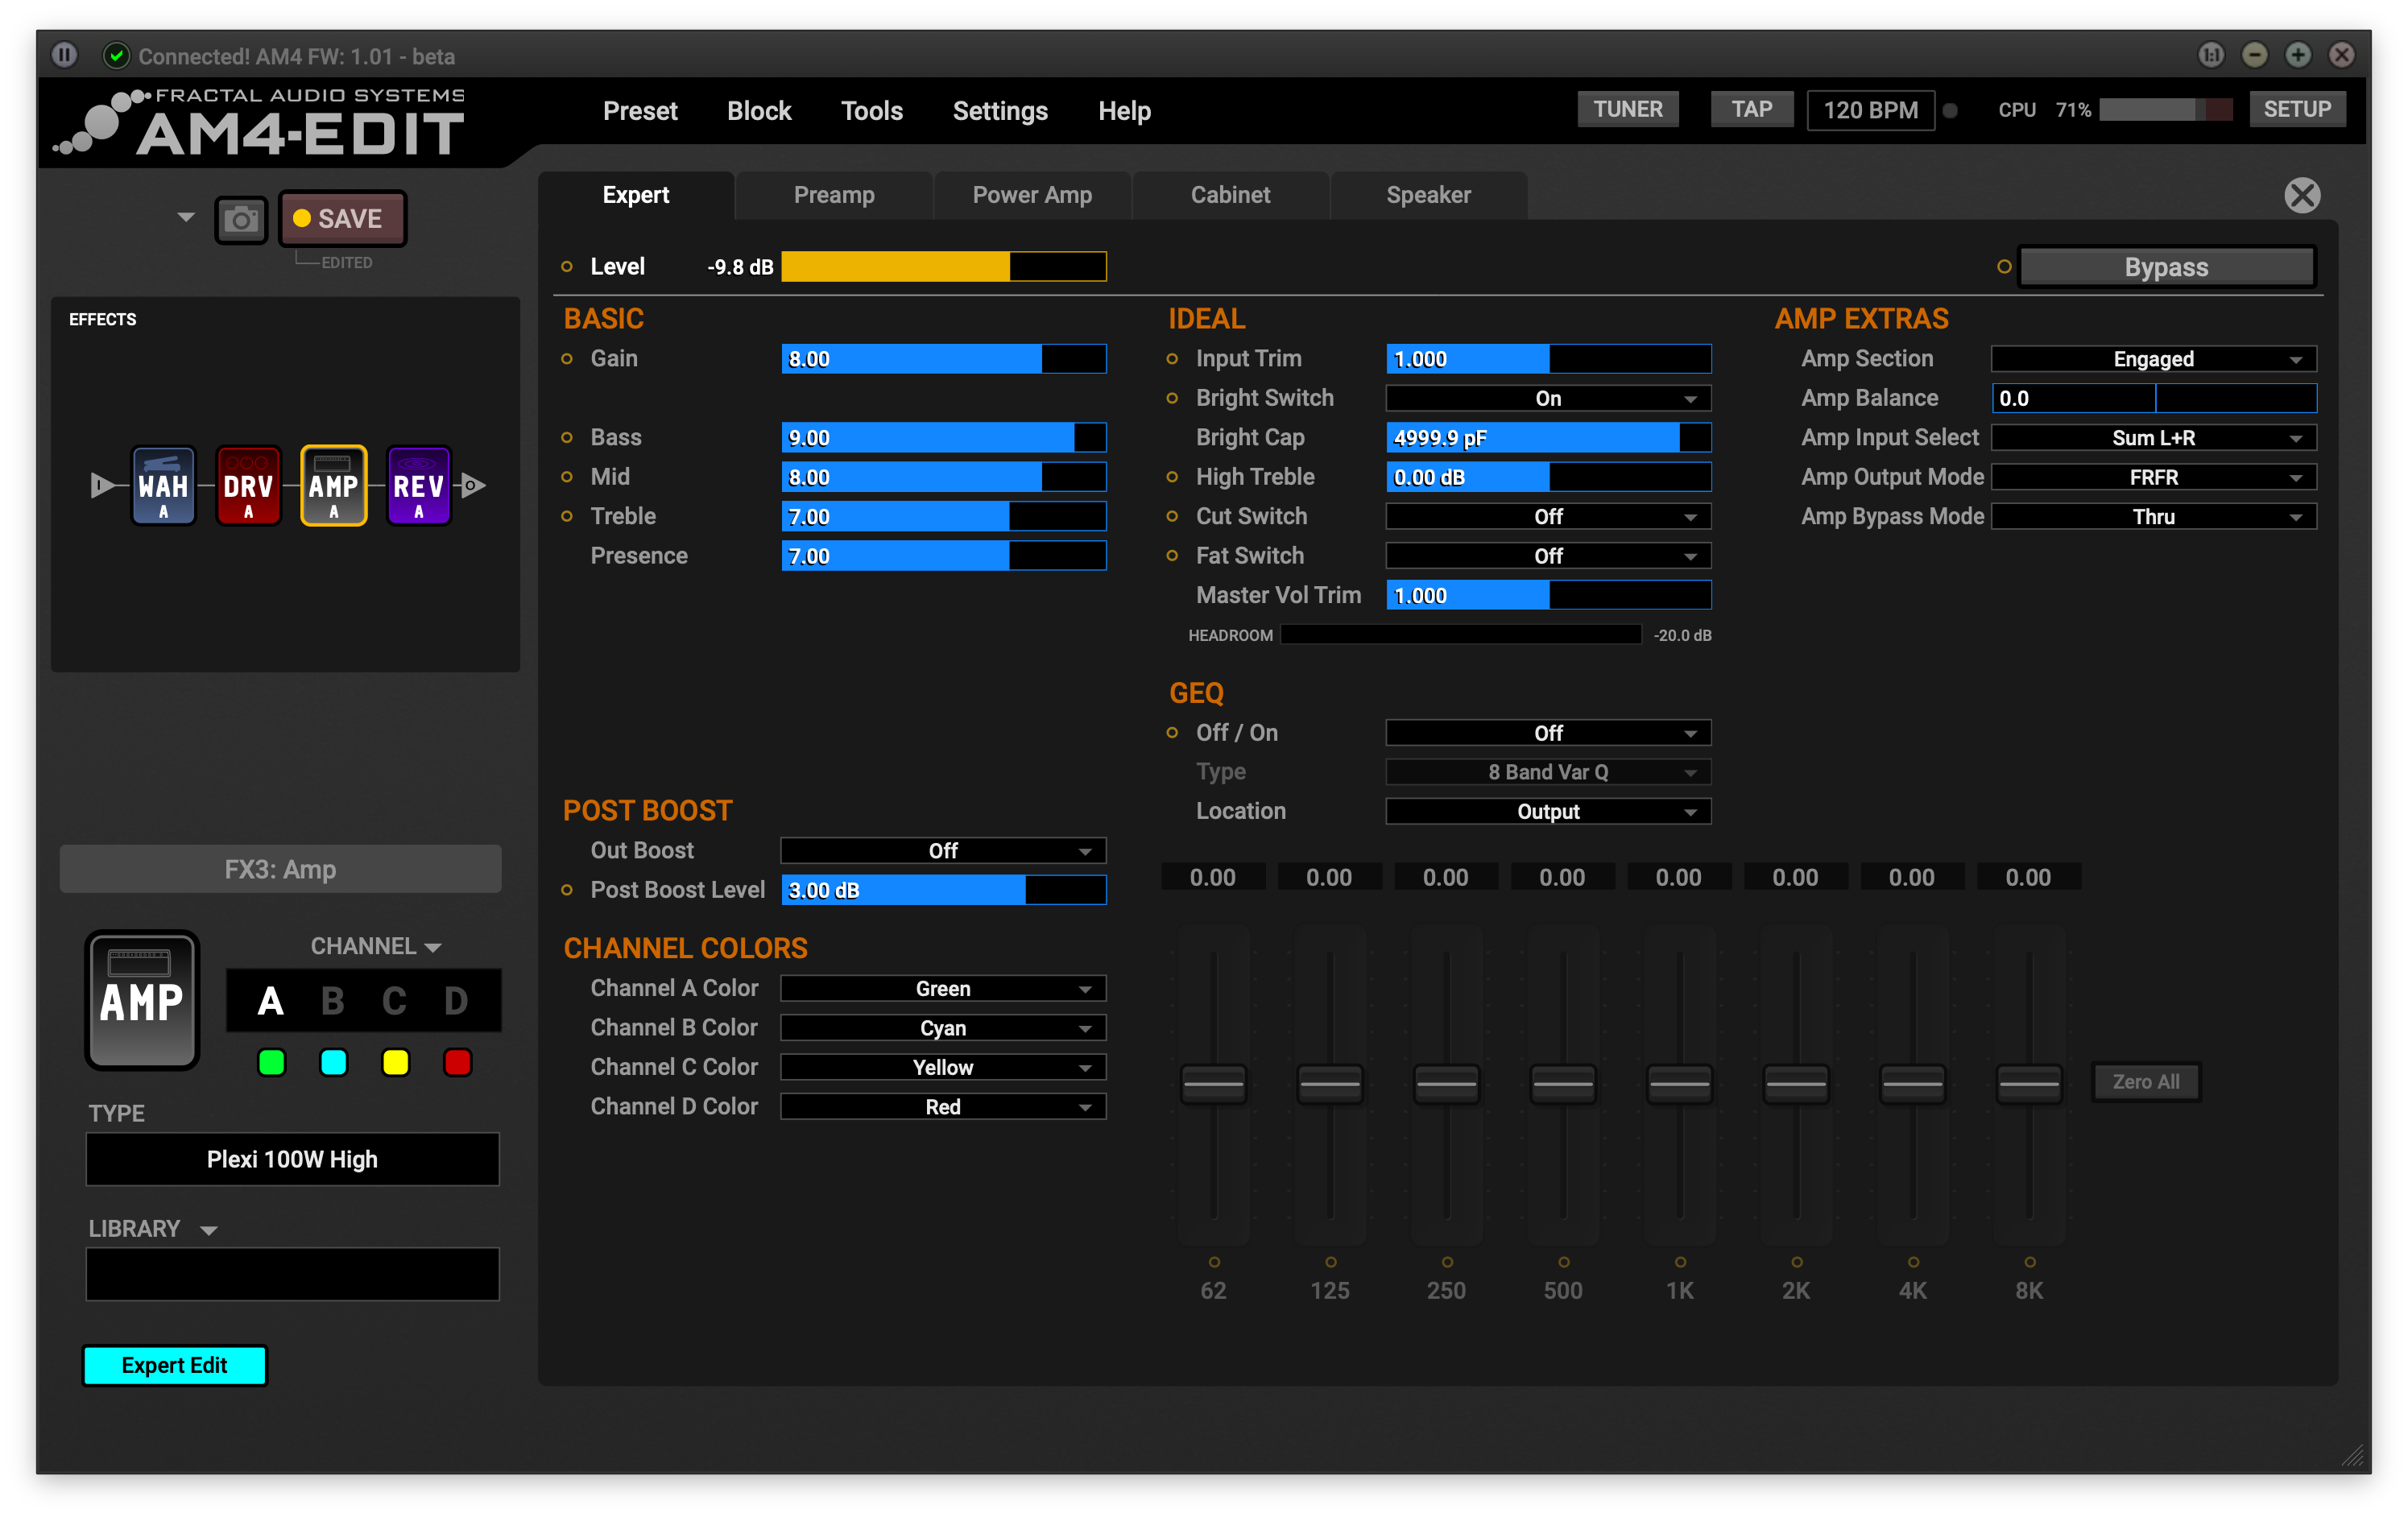This screenshot has width=2408, height=1517.
Task: Open the Tools menu
Action: [871, 111]
